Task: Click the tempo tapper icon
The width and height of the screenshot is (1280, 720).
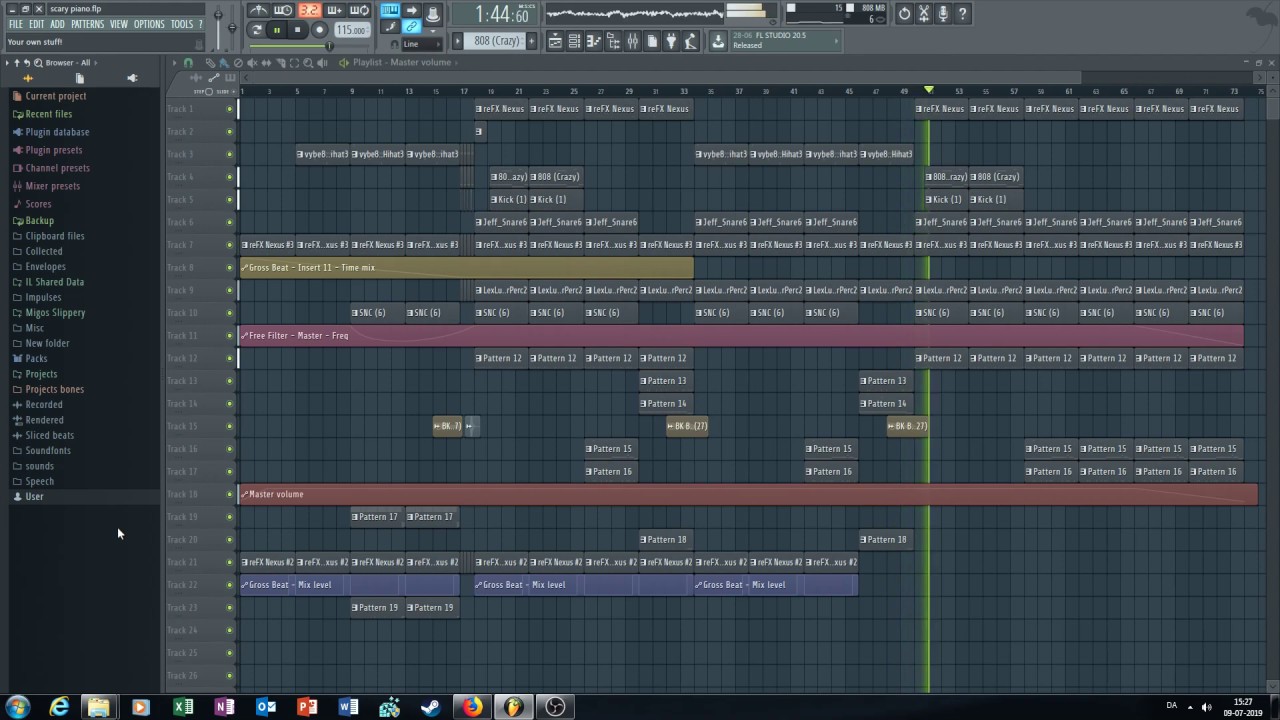Action: [x=691, y=41]
